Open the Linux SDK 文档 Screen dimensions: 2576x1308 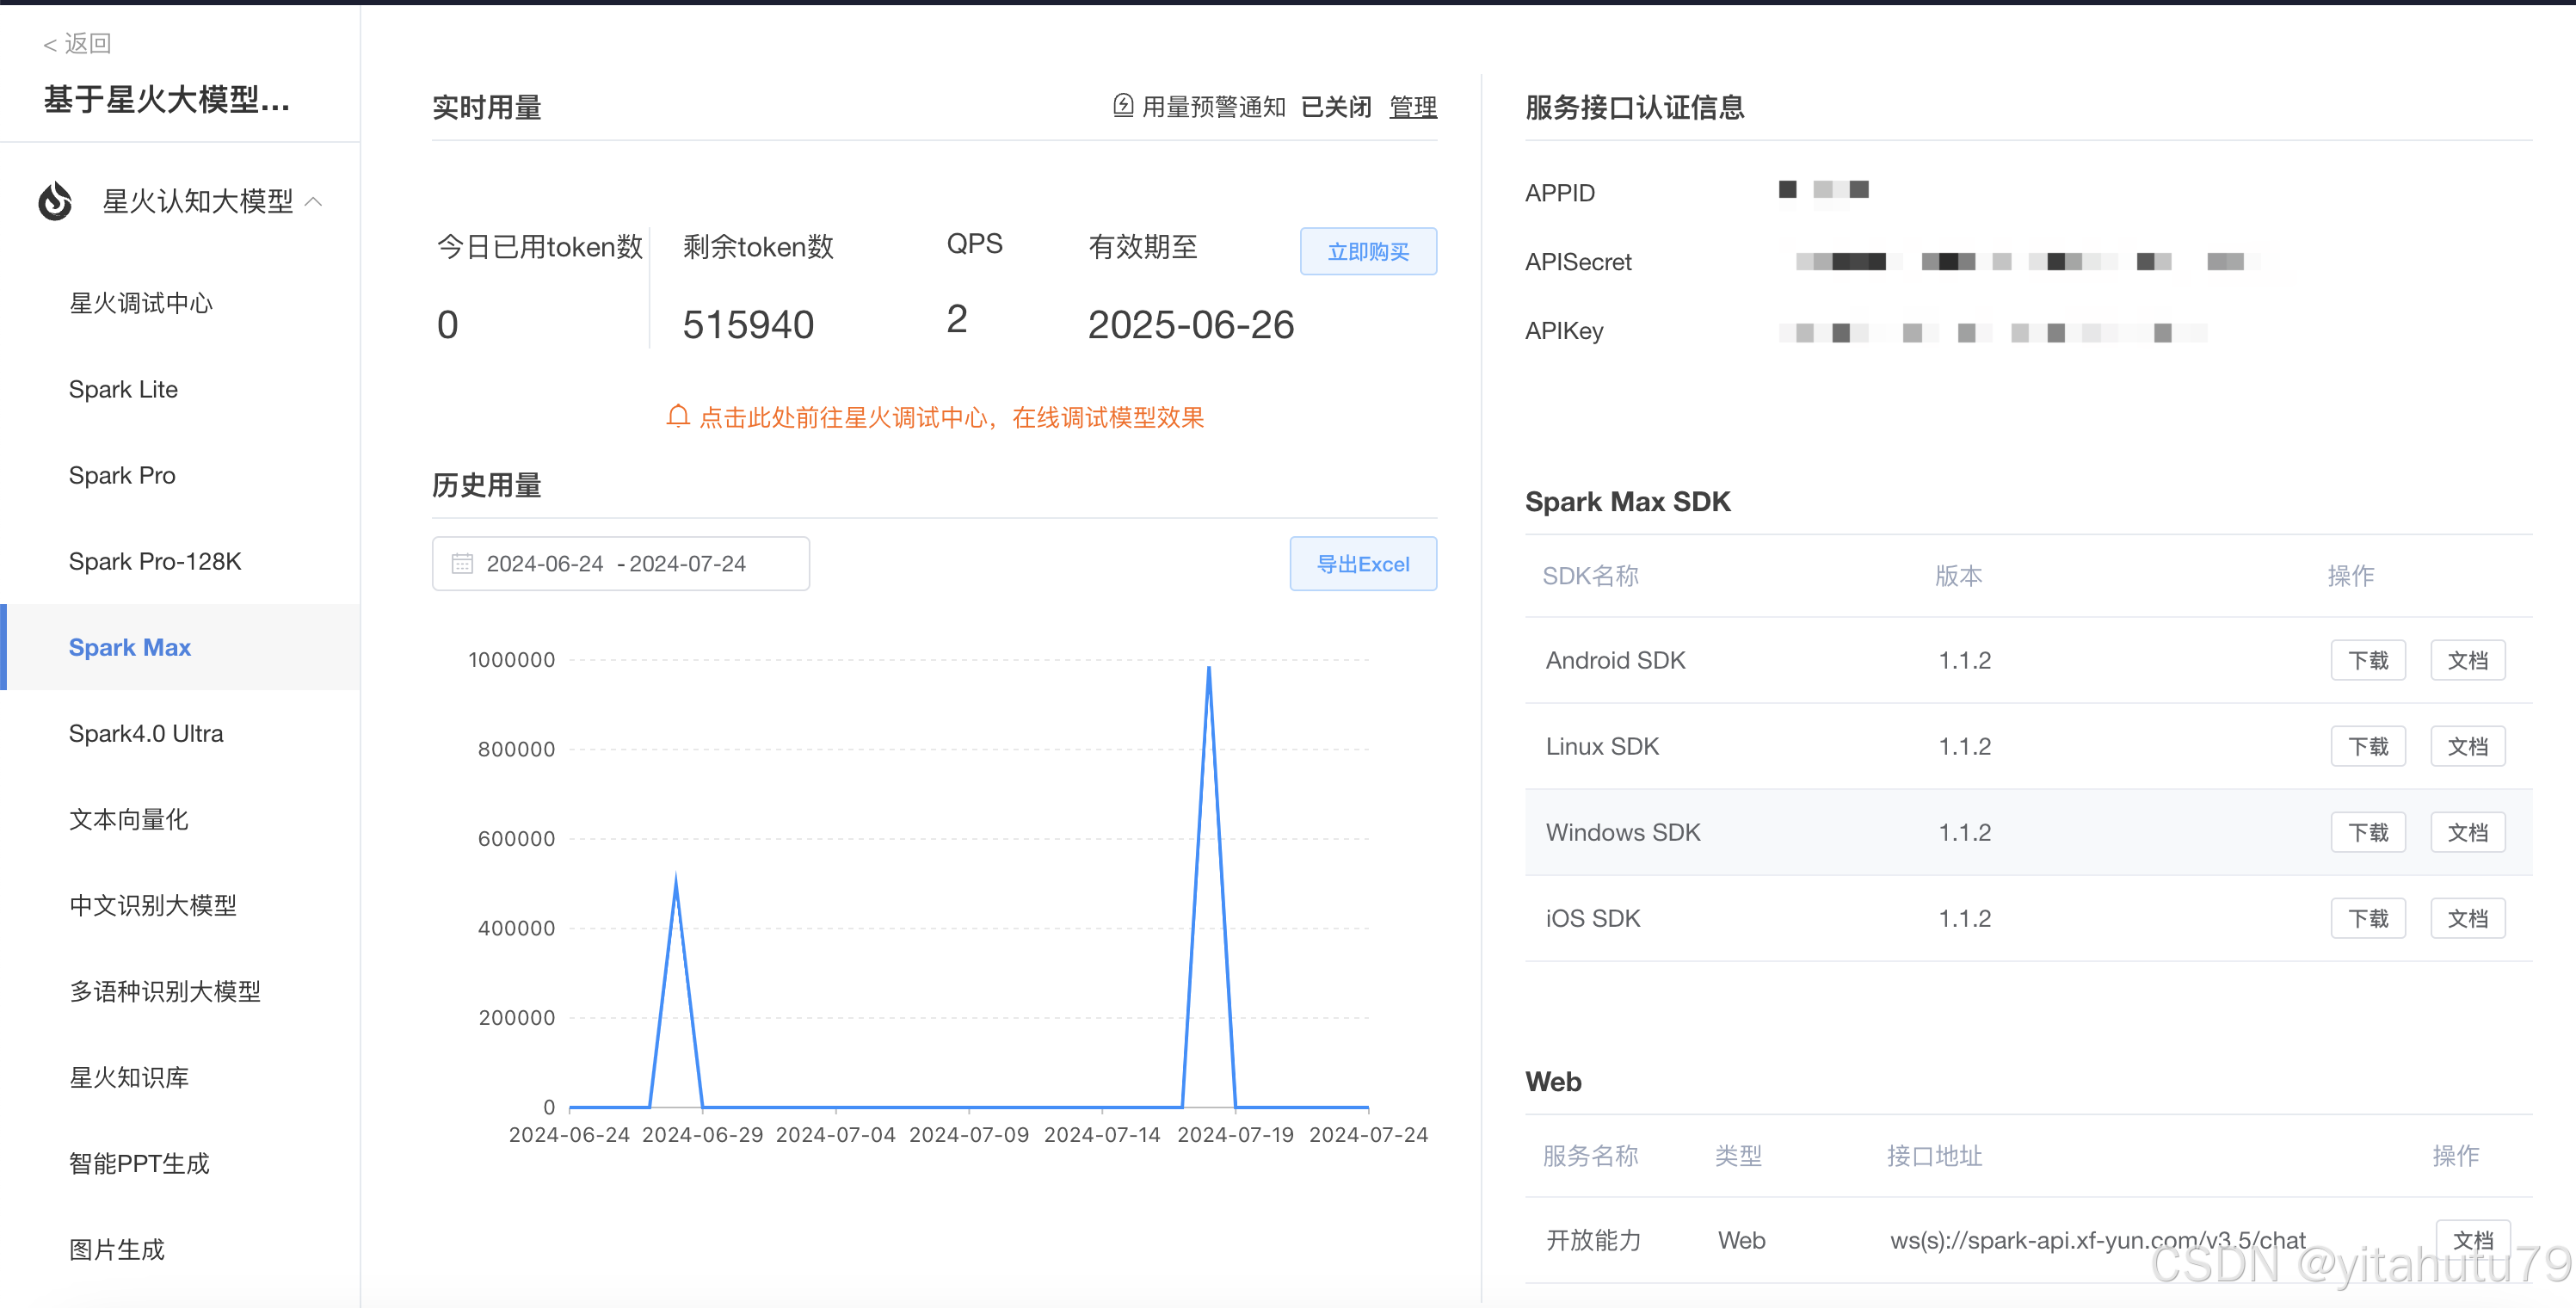point(2467,746)
